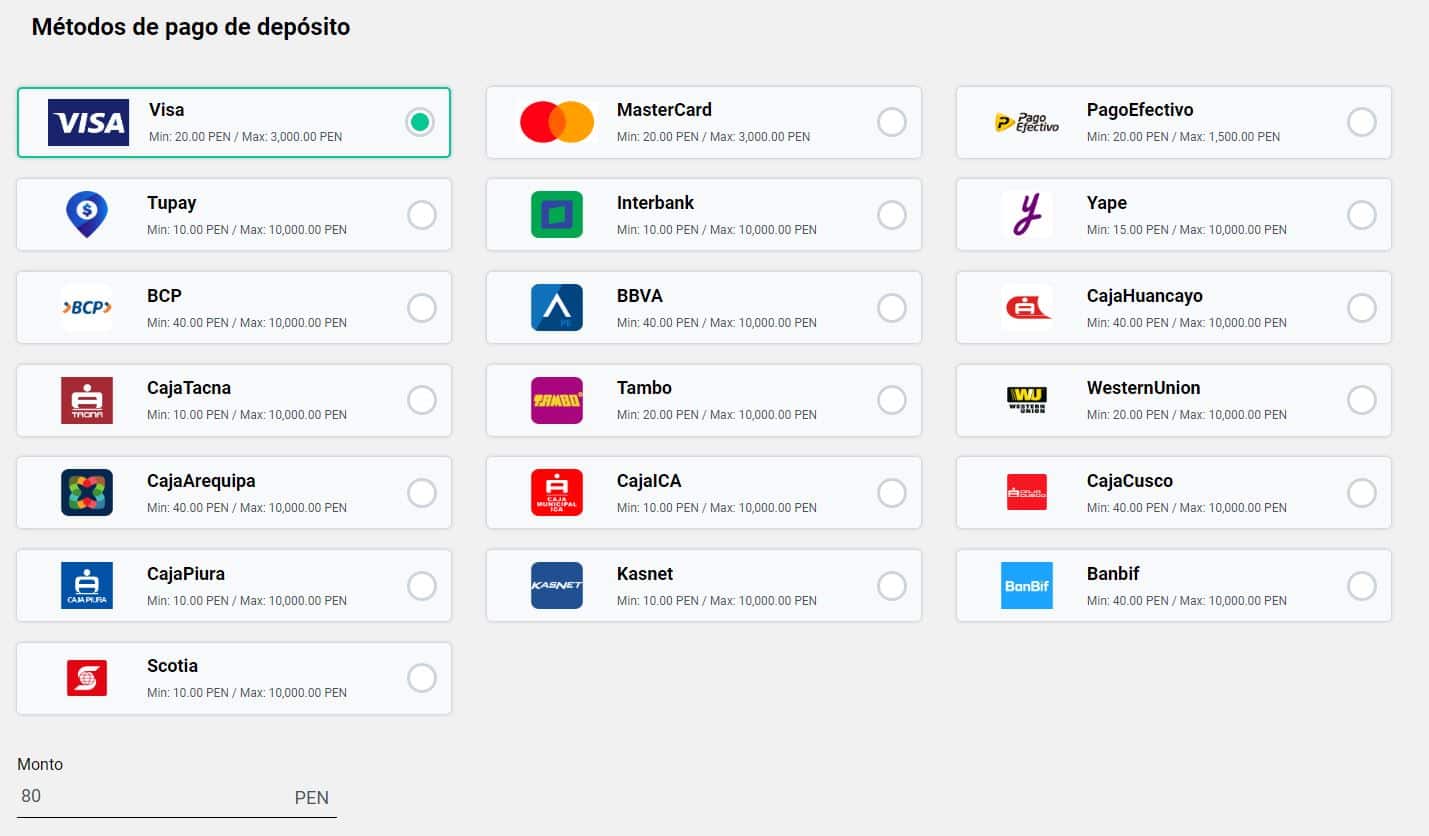Viewport: 1429px width, 836px height.
Task: Select the Kasnet radio button
Action: (x=892, y=586)
